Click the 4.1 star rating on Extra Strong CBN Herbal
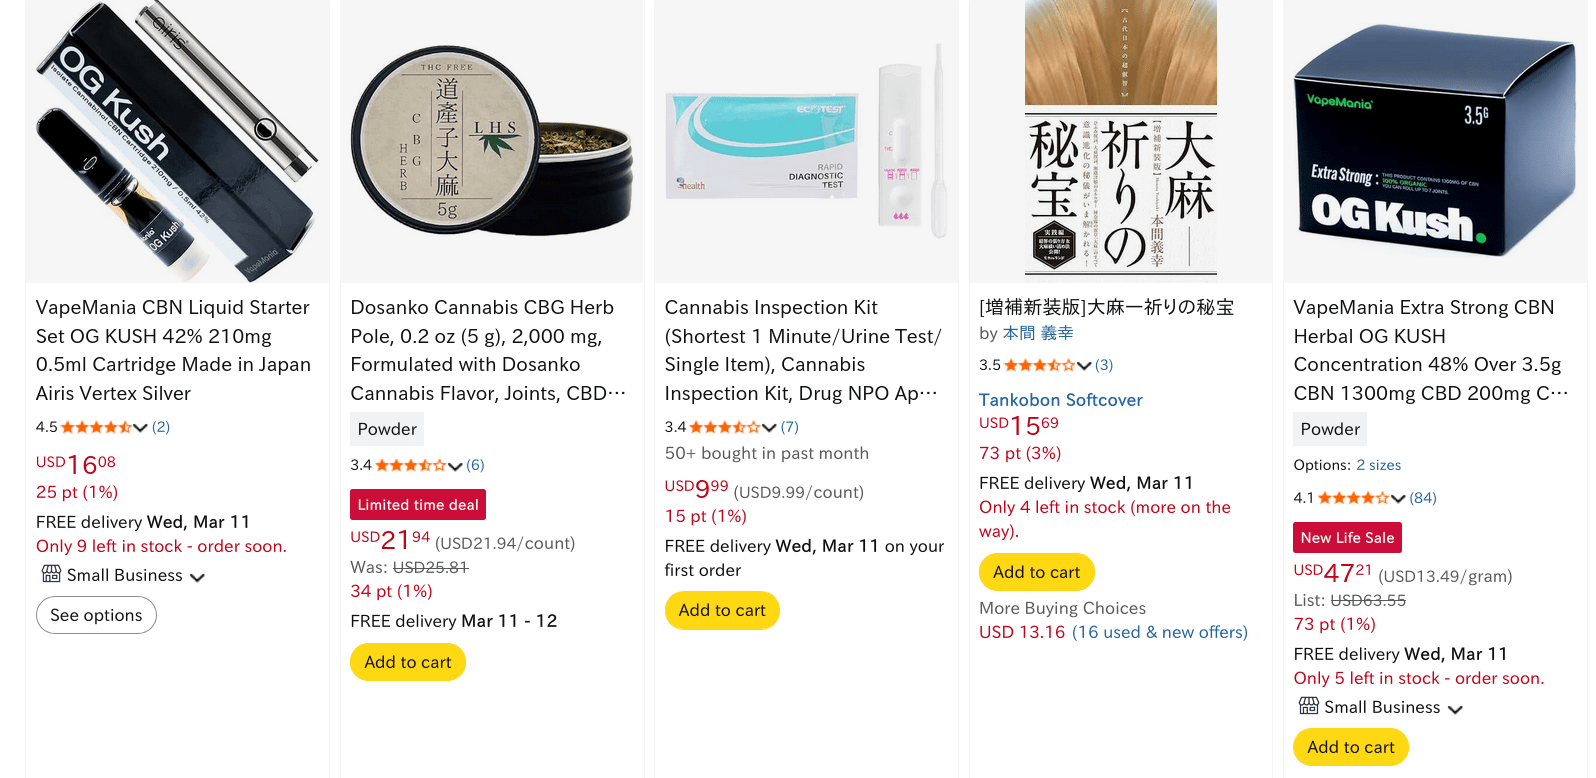This screenshot has width=1596, height=778. click(x=1354, y=498)
